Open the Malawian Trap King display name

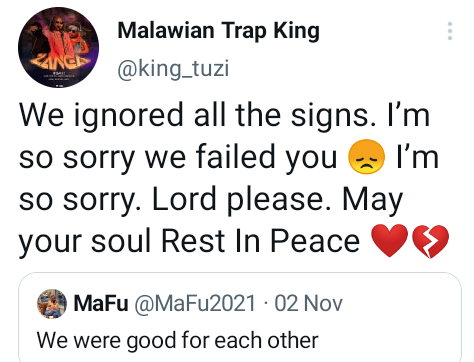click(x=218, y=31)
